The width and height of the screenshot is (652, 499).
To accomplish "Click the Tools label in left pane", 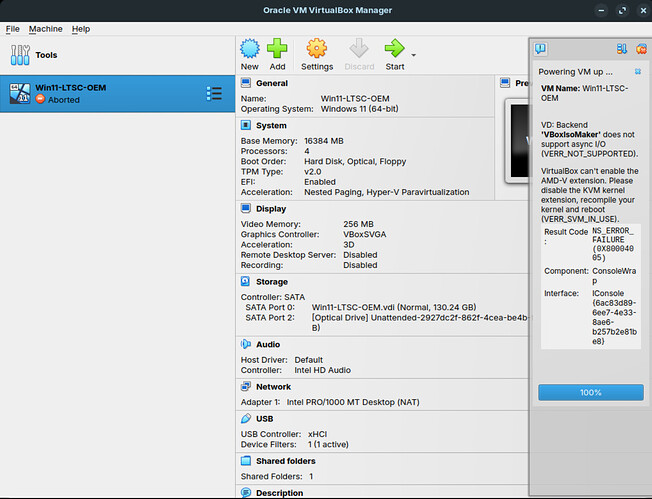I will coord(46,55).
